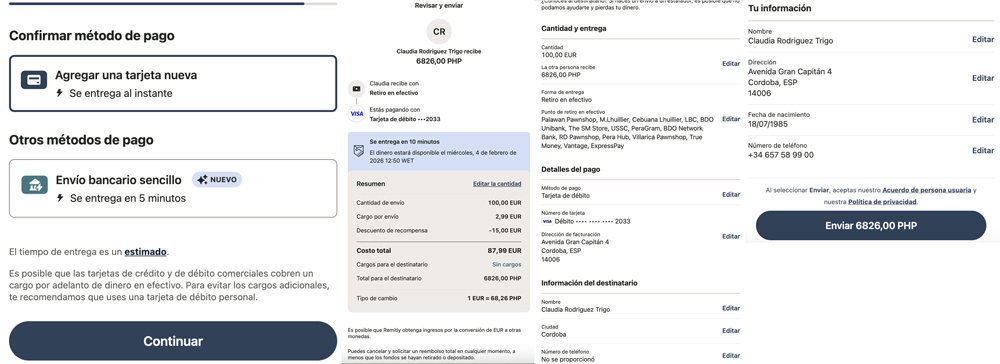The image size is (1000, 364).
Task: Click the Revisar y enviar title
Action: click(439, 6)
